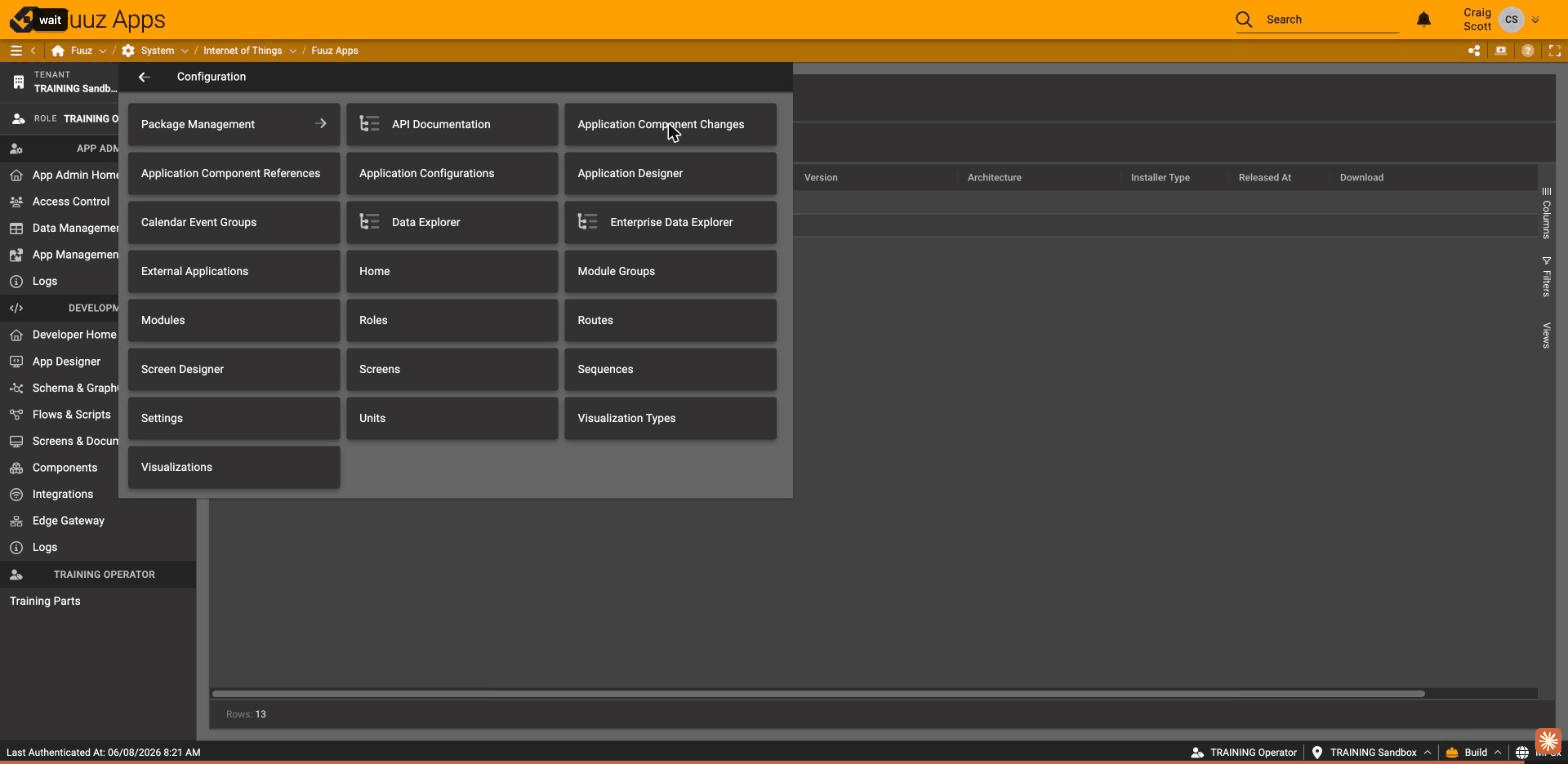Click the Access Control sidebar icon

tap(16, 201)
